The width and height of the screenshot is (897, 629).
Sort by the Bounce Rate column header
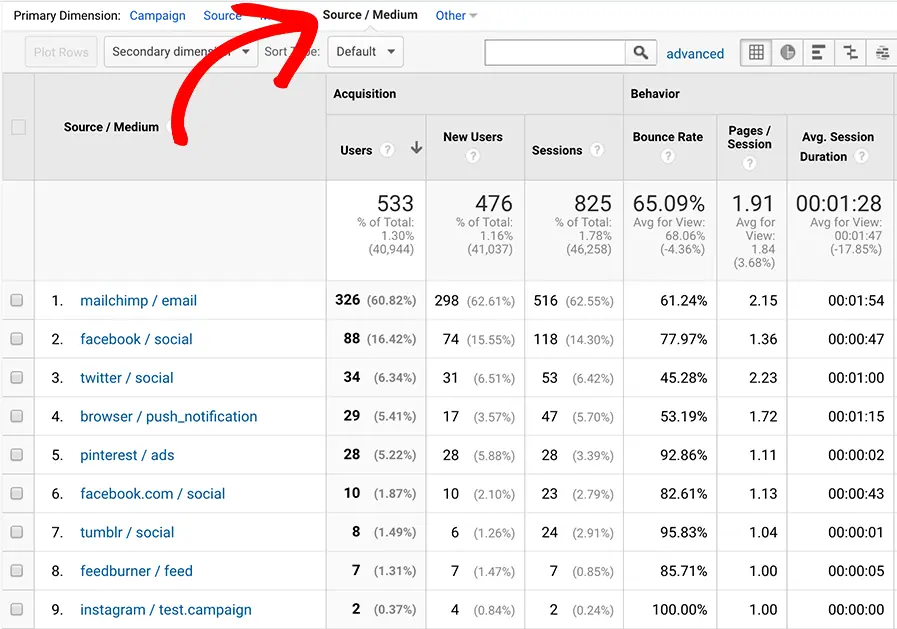pos(668,137)
